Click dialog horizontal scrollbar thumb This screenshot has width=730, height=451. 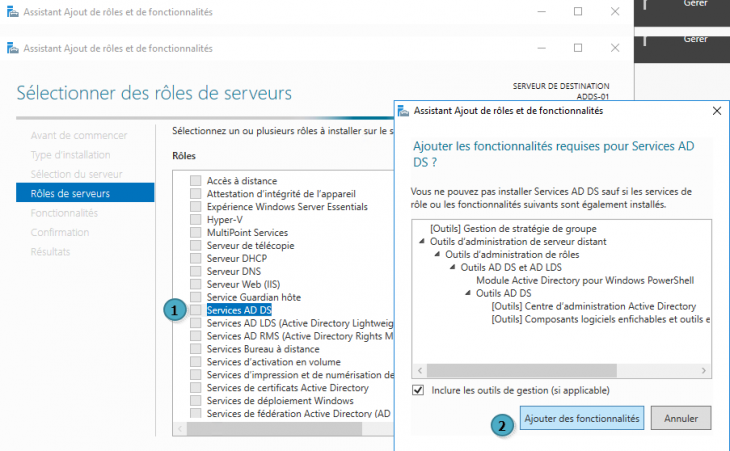pyautogui.click(x=522, y=370)
